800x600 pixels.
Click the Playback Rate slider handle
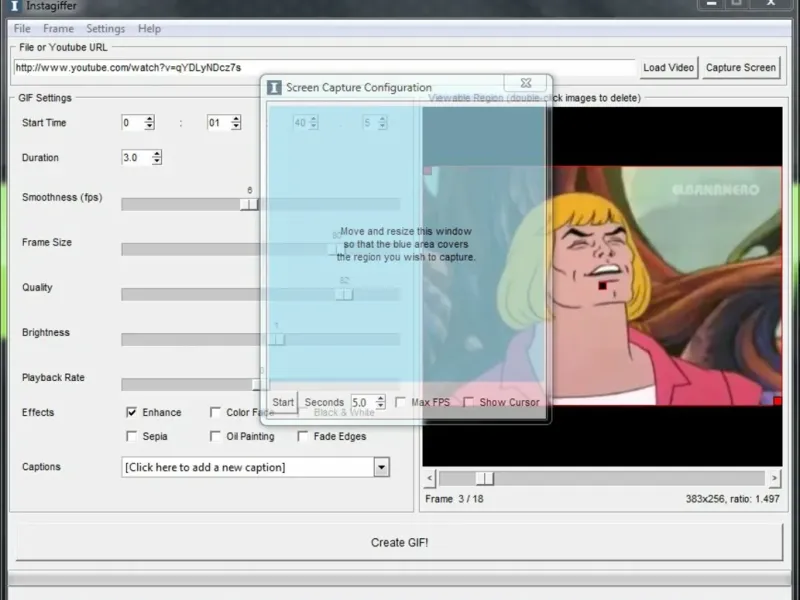pos(261,384)
